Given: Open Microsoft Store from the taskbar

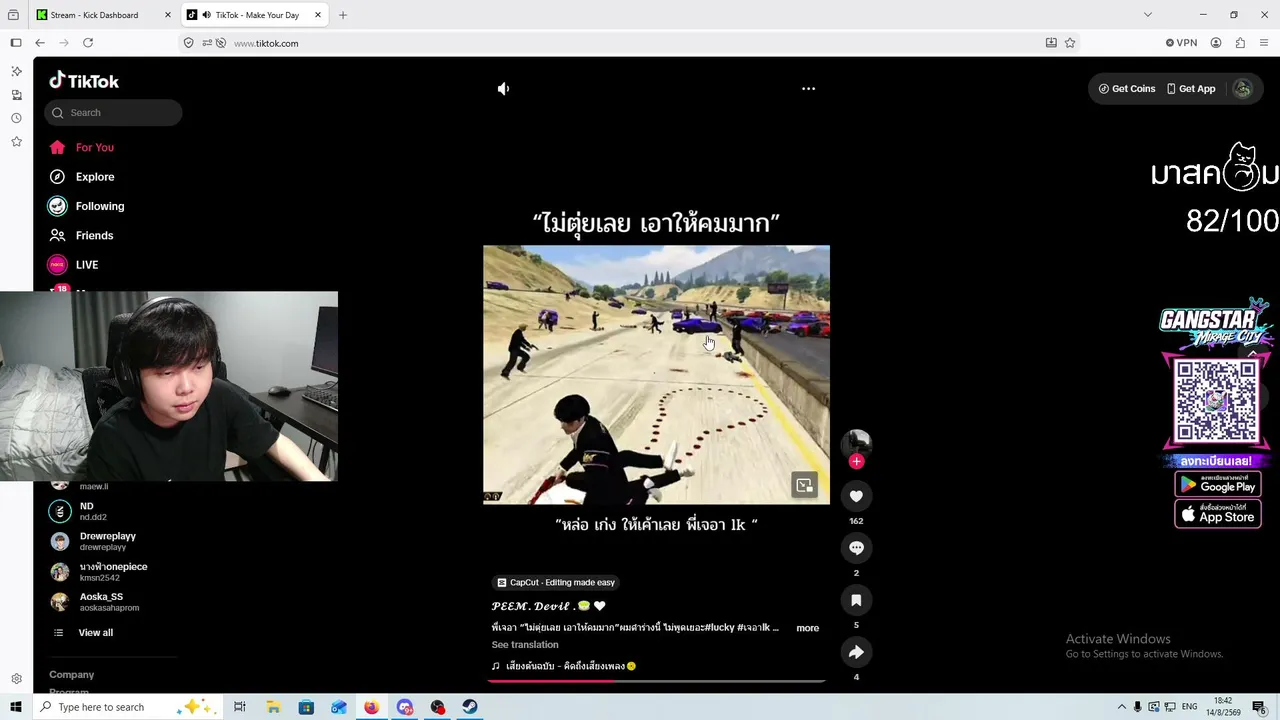Looking at the screenshot, I should click(306, 707).
